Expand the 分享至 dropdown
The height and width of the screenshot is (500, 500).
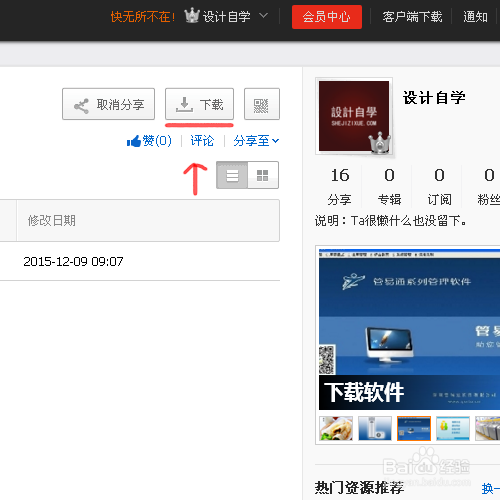click(256, 141)
